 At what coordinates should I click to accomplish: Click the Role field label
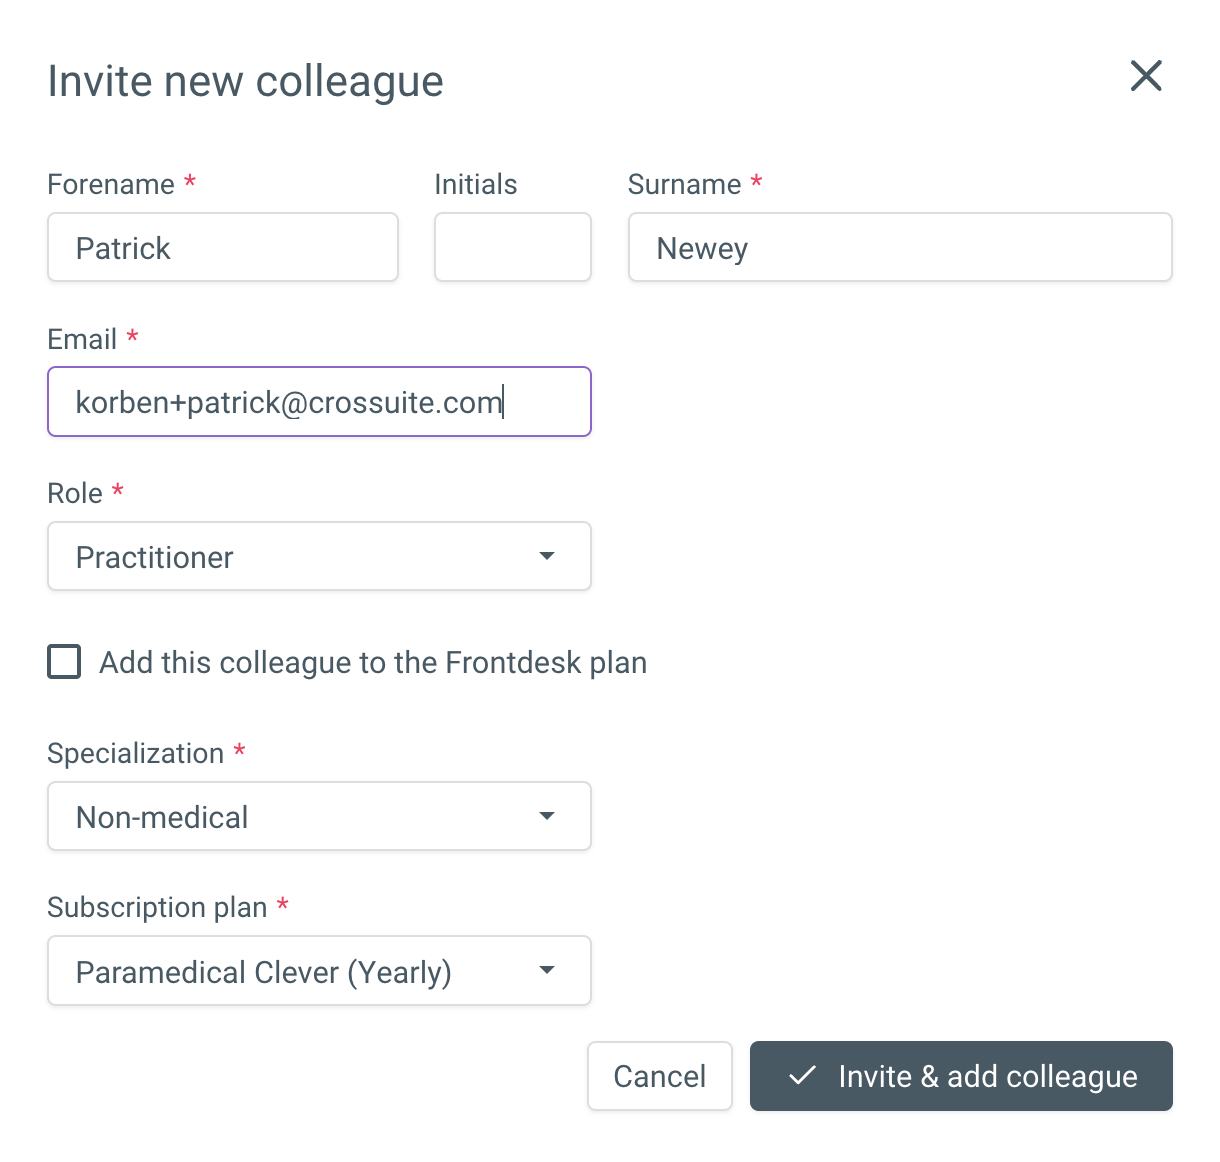[75, 493]
